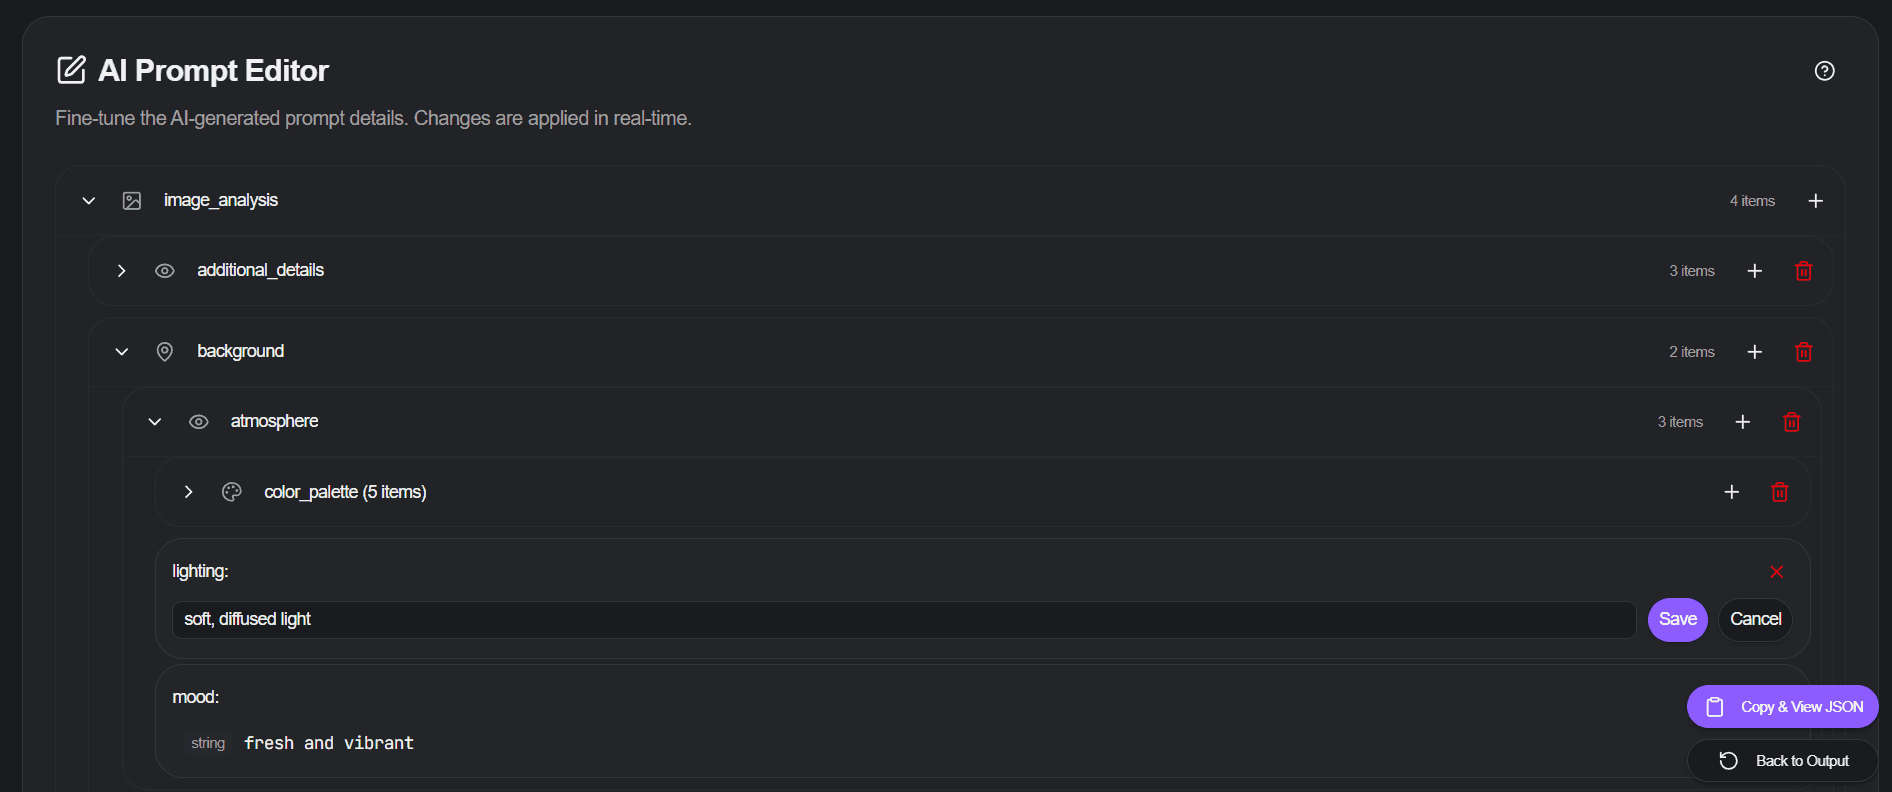This screenshot has width=1892, height=792.
Task: Cancel the lighting edit
Action: [1755, 620]
